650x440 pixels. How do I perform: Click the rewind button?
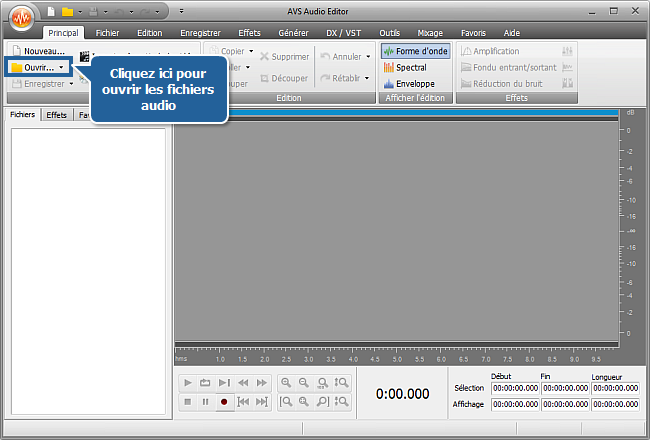pos(243,382)
